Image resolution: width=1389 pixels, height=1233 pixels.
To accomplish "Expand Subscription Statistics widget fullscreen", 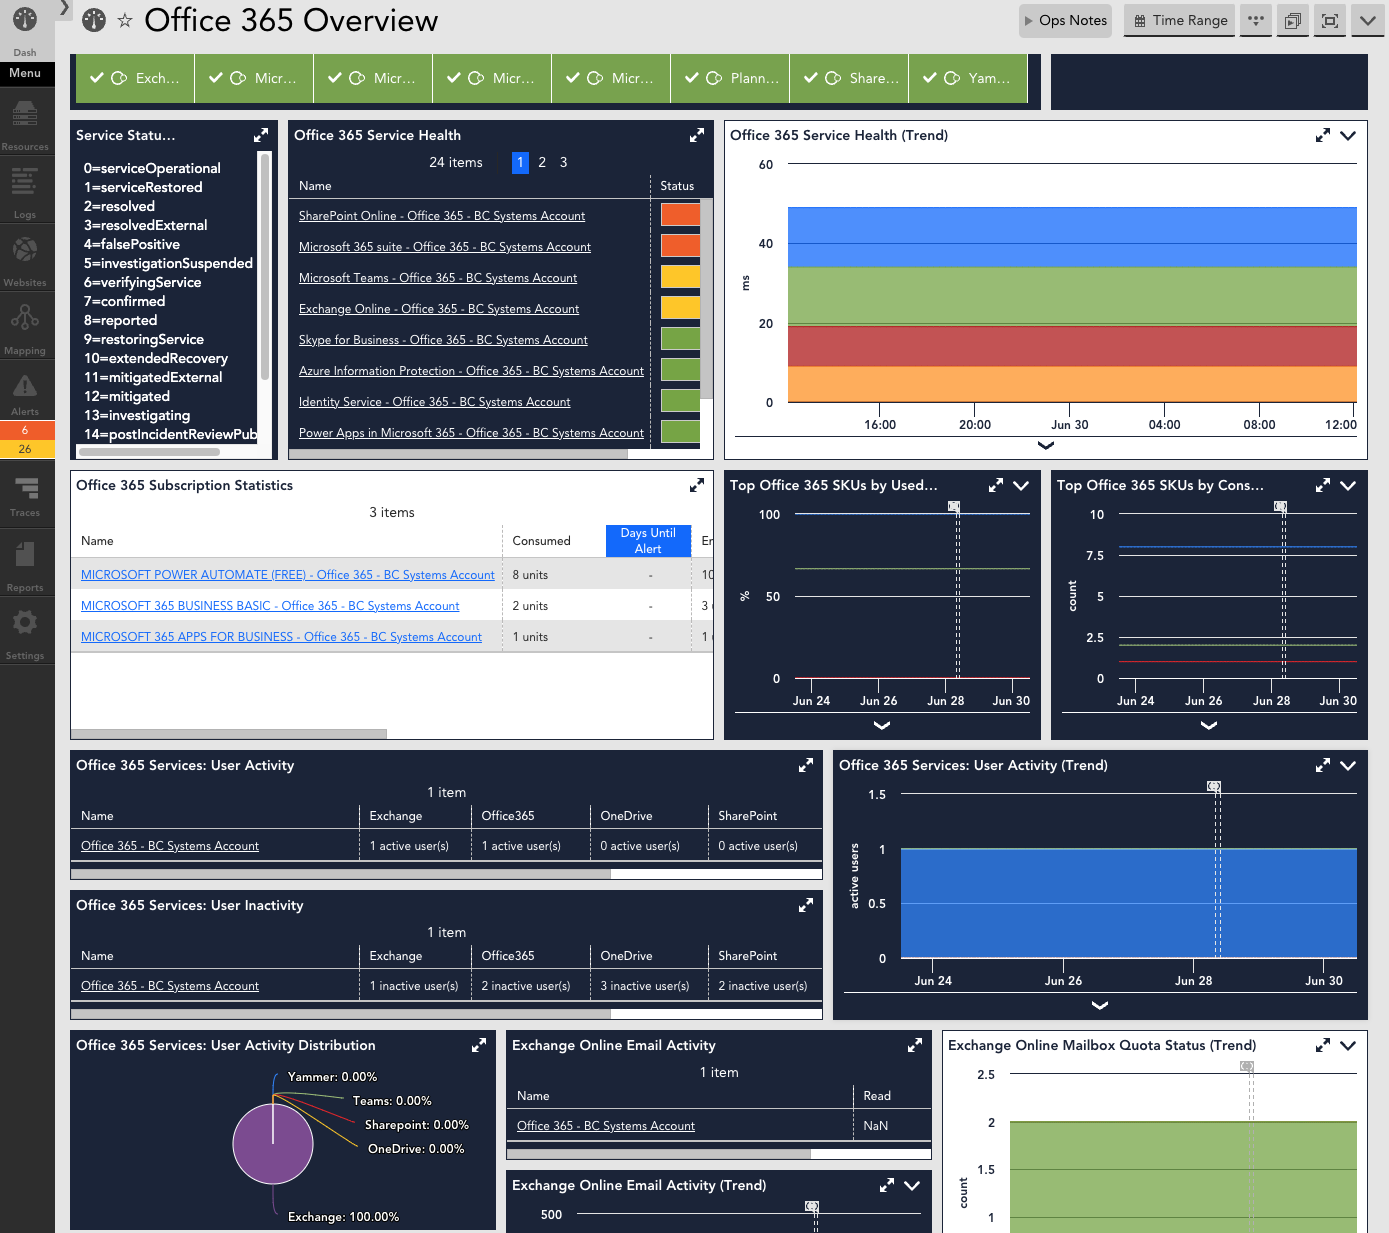I will (697, 485).
